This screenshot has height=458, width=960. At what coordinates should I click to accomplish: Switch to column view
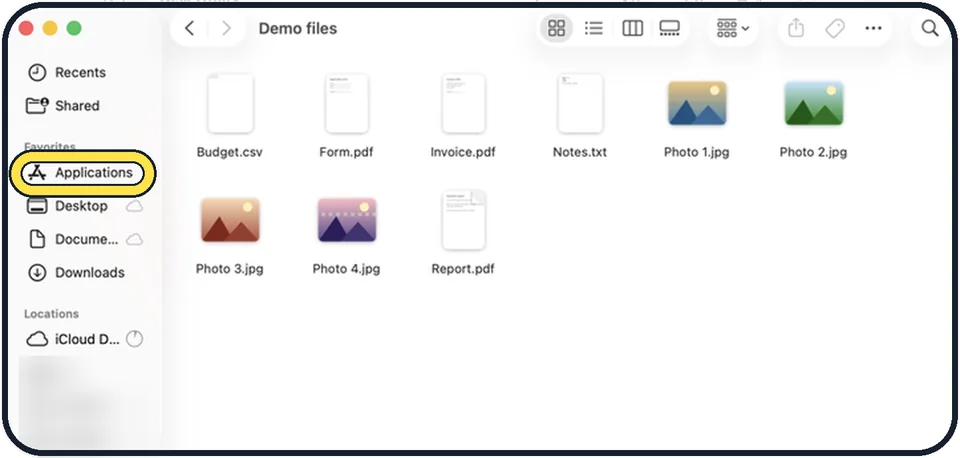coord(632,28)
